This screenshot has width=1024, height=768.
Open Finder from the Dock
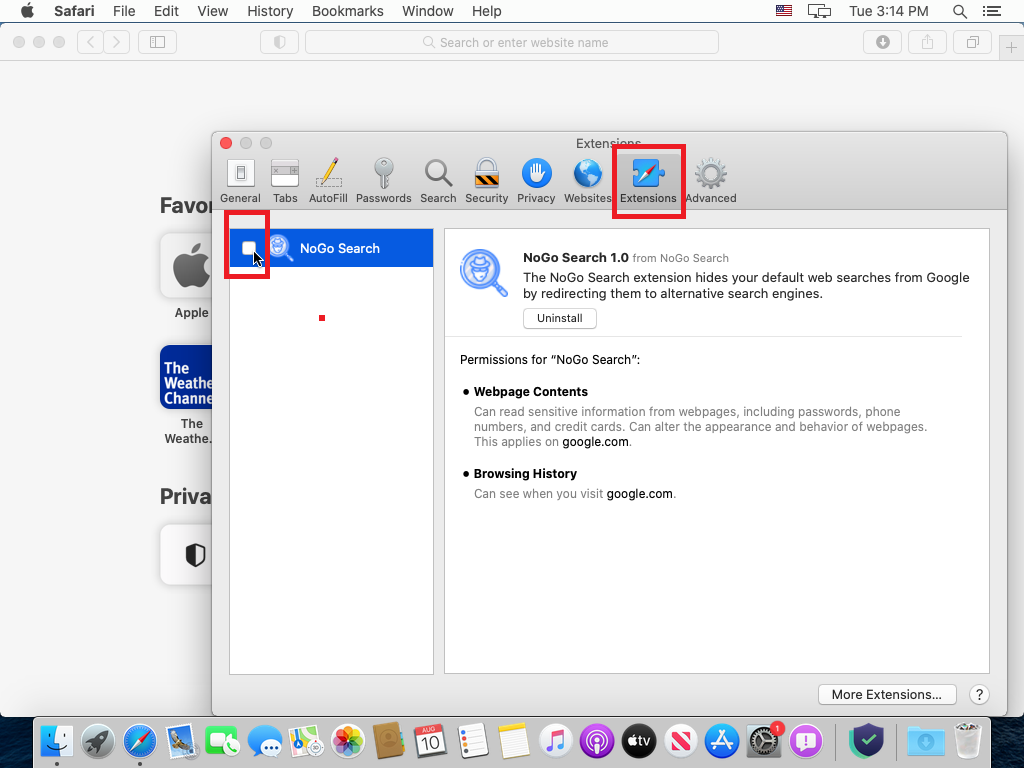click(x=57, y=742)
